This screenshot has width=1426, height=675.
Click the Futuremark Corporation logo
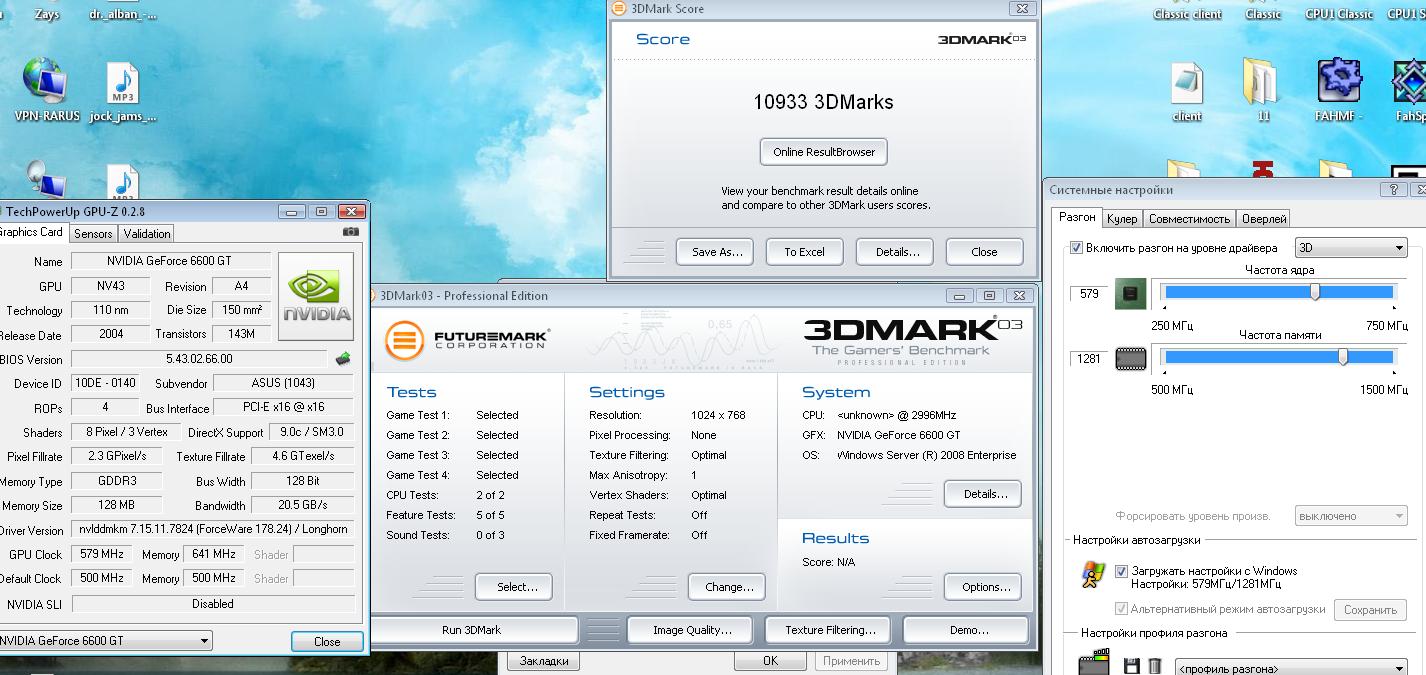(x=468, y=339)
